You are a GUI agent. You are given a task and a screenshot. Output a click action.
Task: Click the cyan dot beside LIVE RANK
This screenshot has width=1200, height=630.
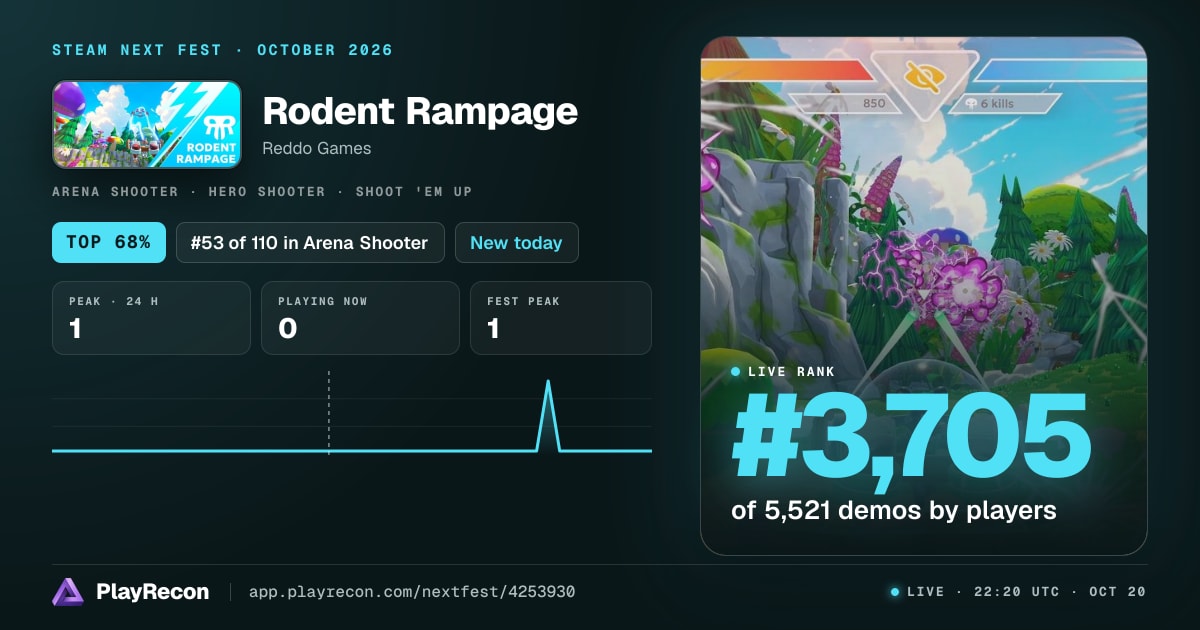coord(736,372)
